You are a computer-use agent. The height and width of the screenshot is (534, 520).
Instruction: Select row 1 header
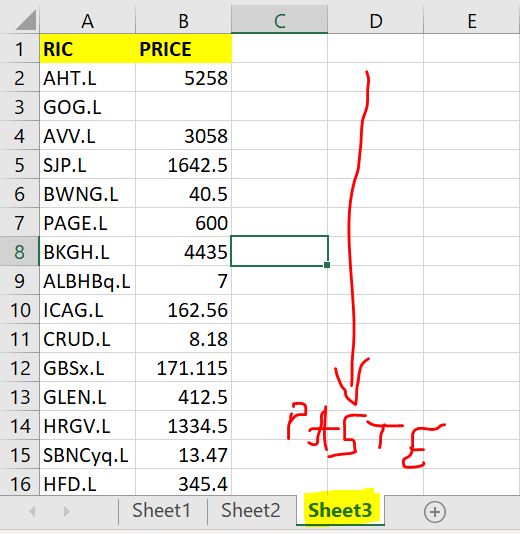pos(19,49)
